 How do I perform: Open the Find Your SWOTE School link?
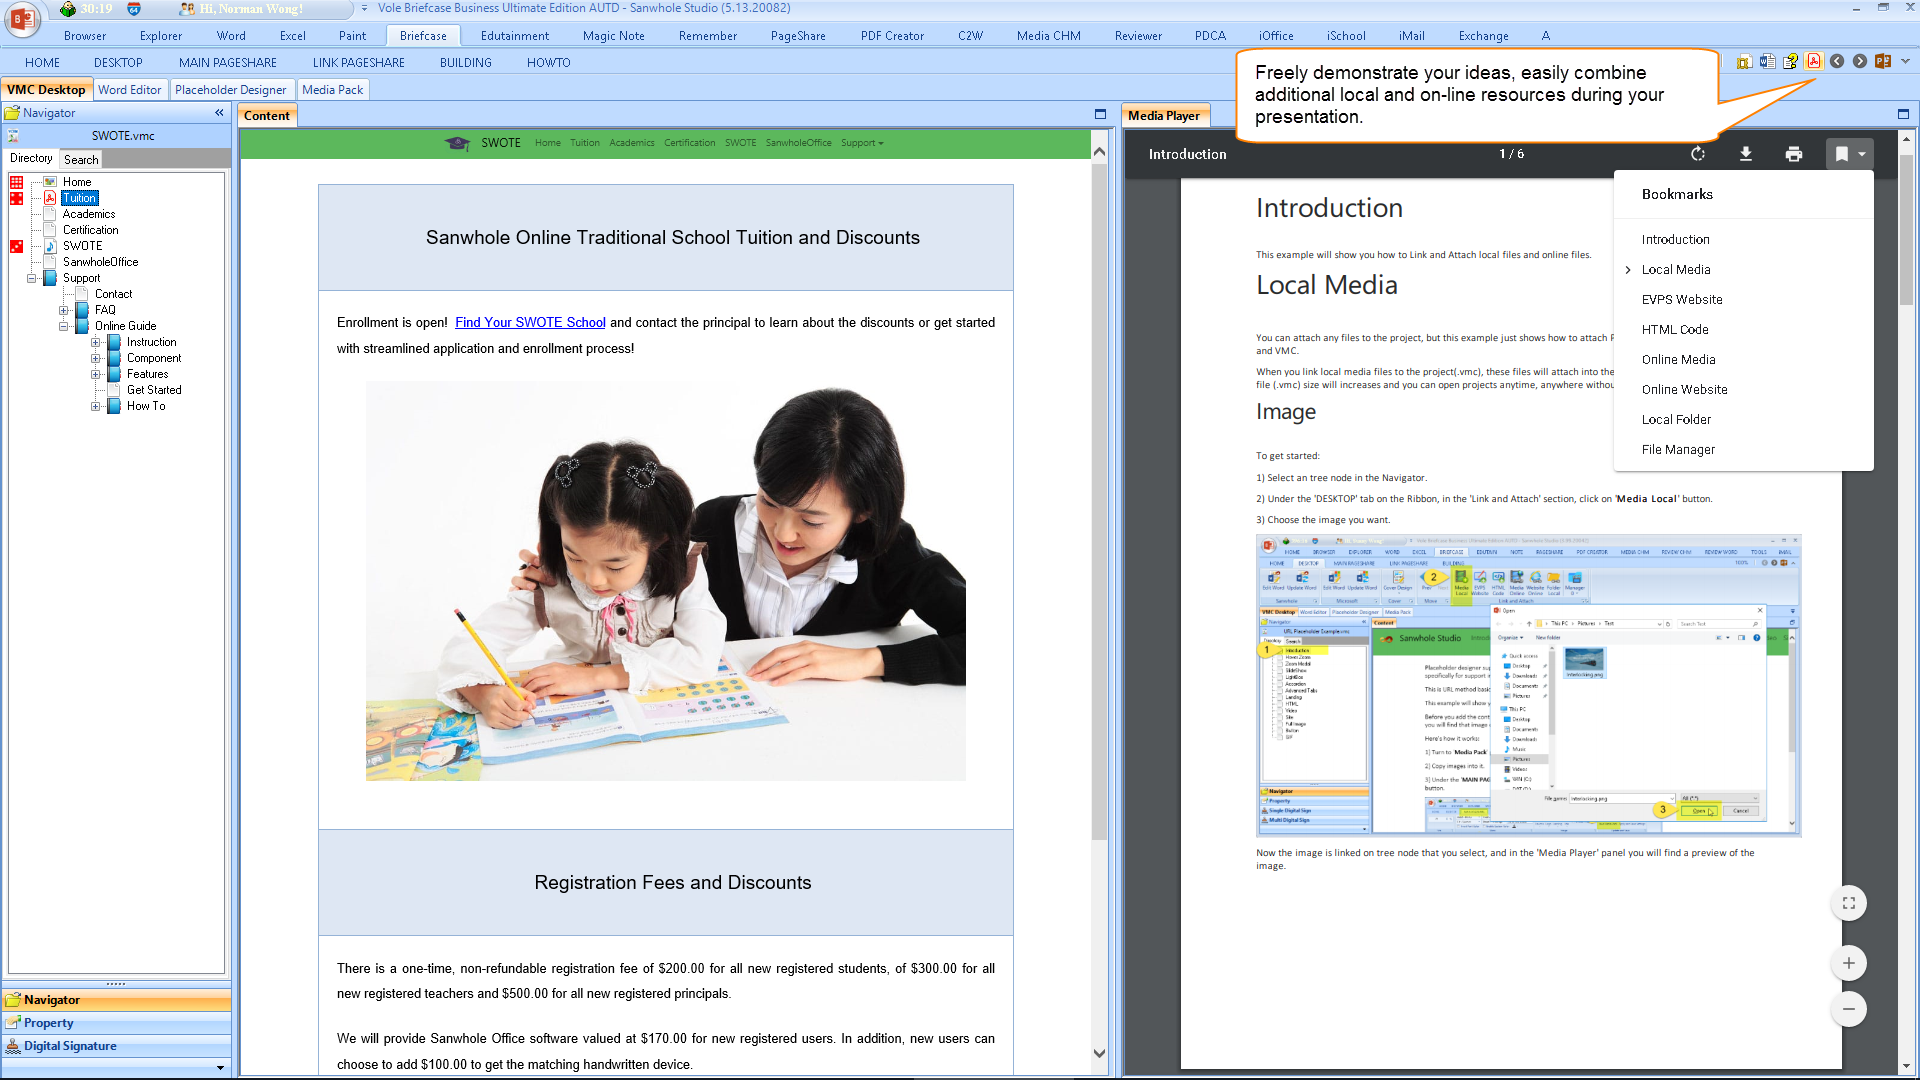coord(530,322)
